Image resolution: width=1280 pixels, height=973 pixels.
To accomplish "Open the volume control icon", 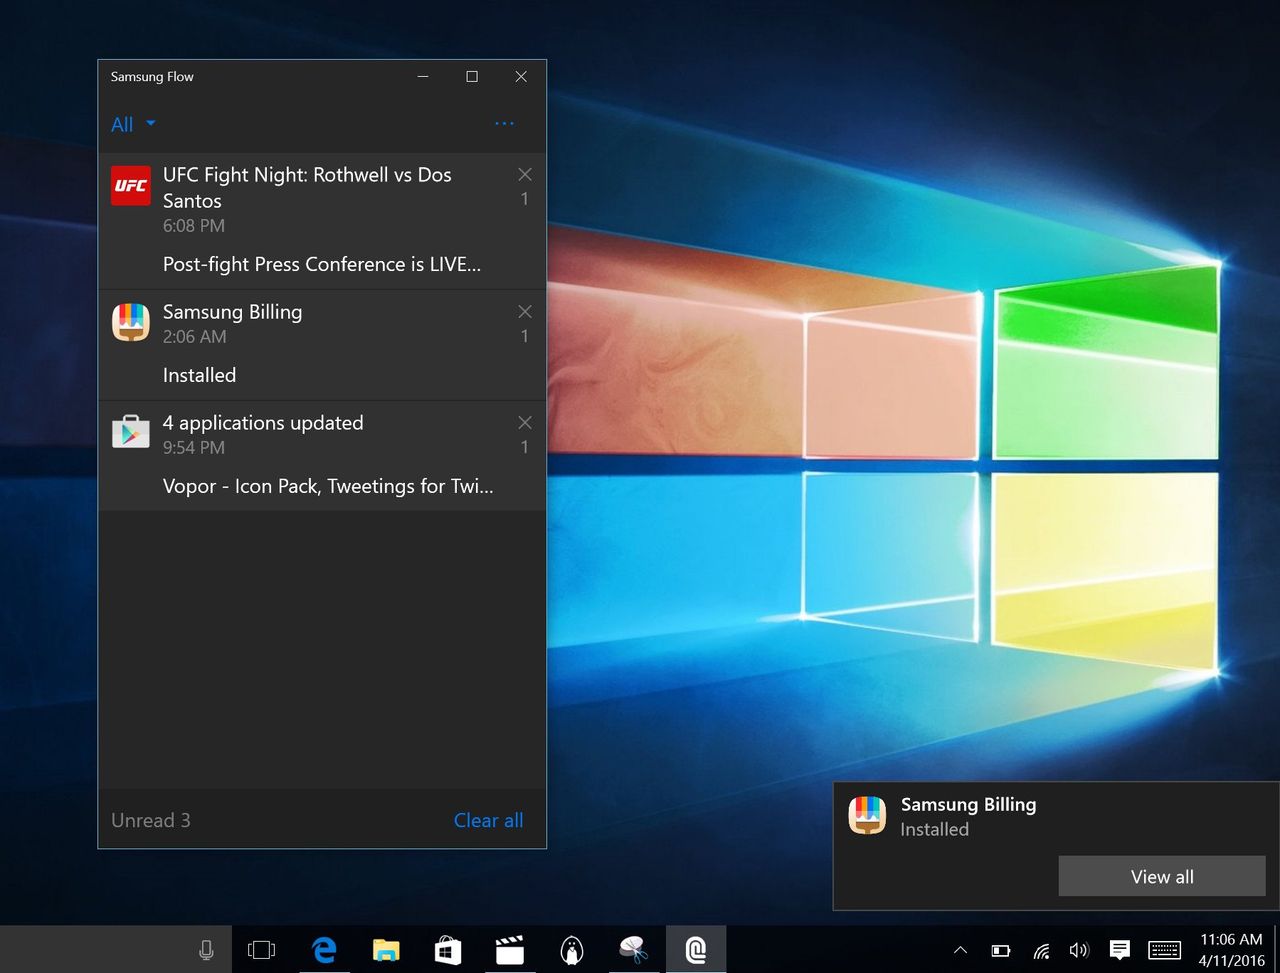I will point(1079,950).
